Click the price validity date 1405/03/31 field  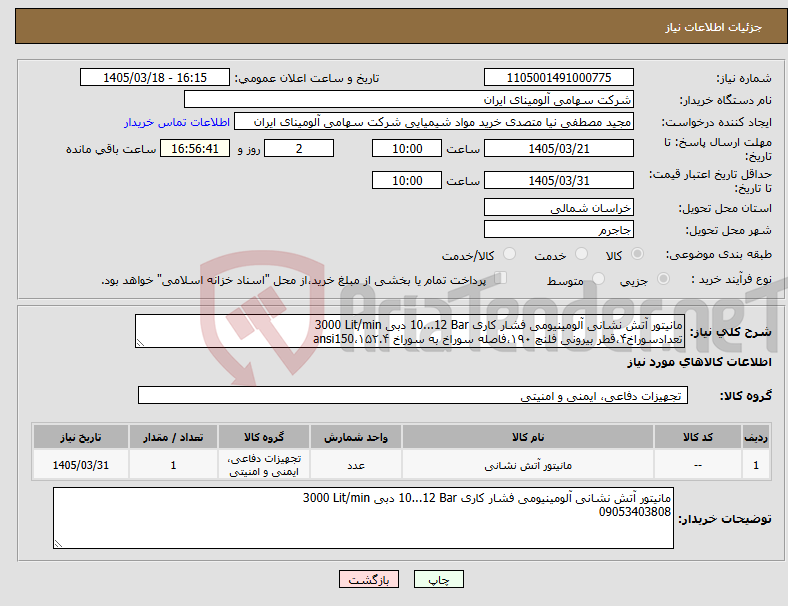coord(558,180)
